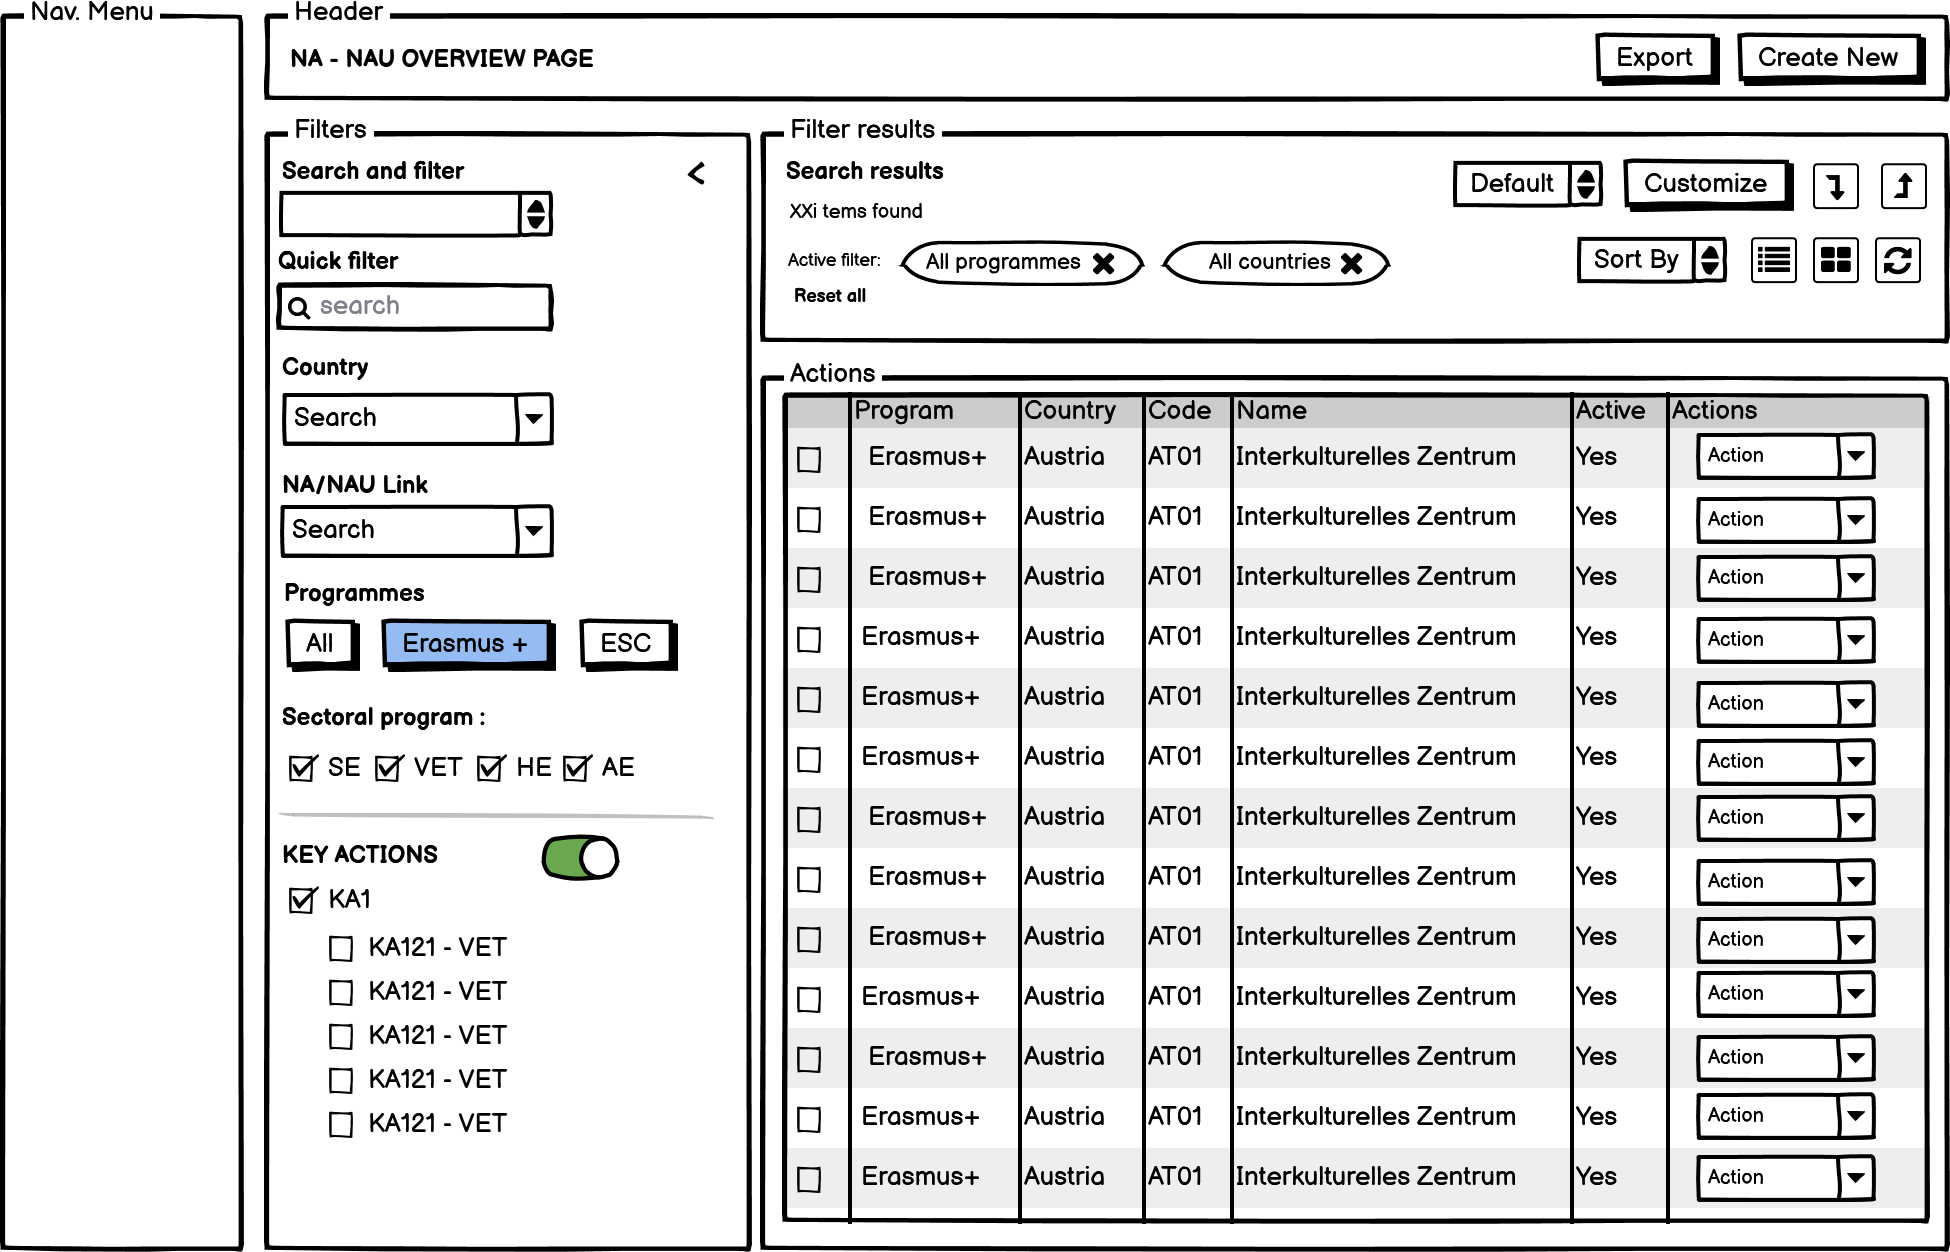
Task: Uncheck the VET sectoral program checkbox
Action: 388,768
